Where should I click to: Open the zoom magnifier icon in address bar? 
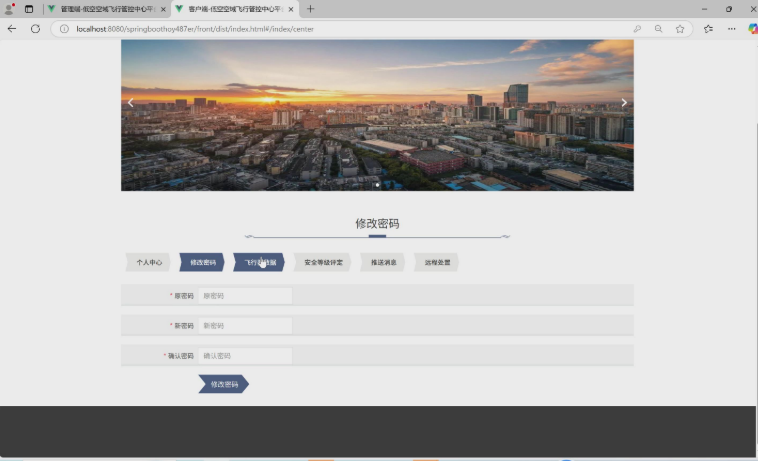click(x=658, y=29)
